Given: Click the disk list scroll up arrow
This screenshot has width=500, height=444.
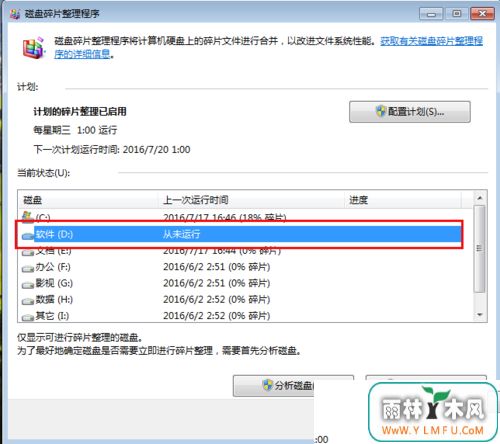Looking at the screenshot, I should (x=480, y=198).
